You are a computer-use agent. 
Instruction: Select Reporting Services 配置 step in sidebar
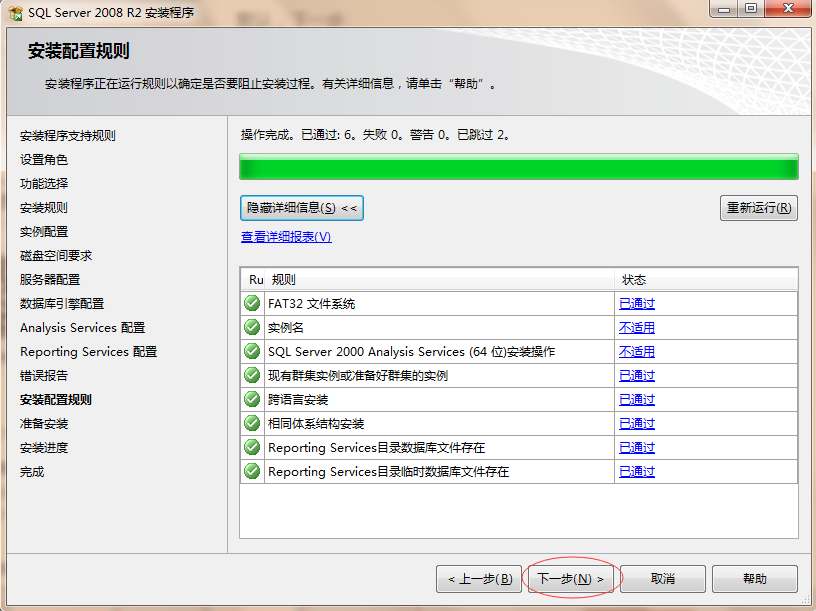(88, 352)
